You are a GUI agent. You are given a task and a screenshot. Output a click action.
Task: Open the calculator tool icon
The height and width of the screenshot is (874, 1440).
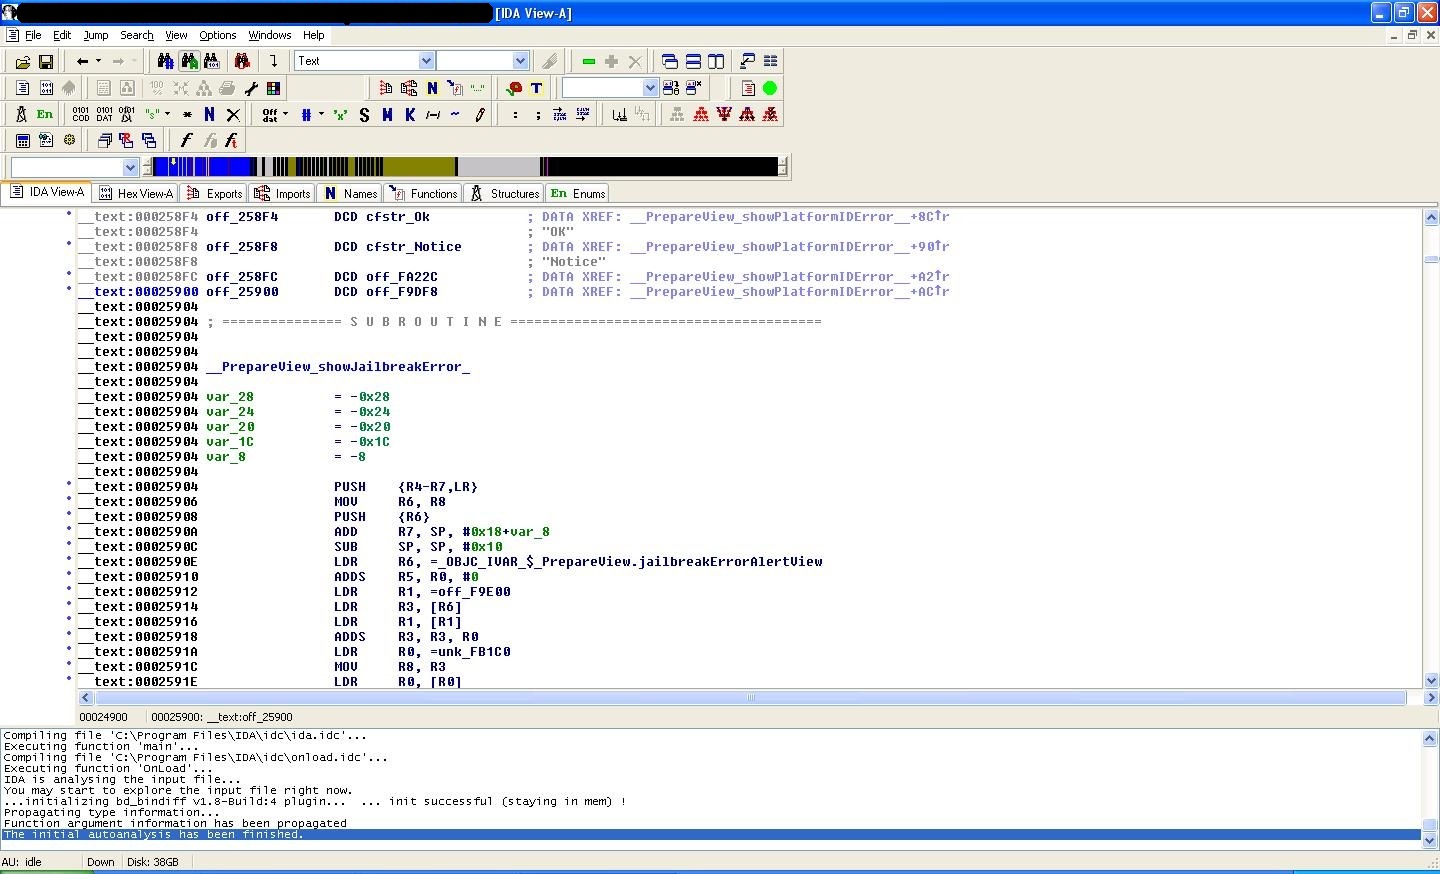22,141
